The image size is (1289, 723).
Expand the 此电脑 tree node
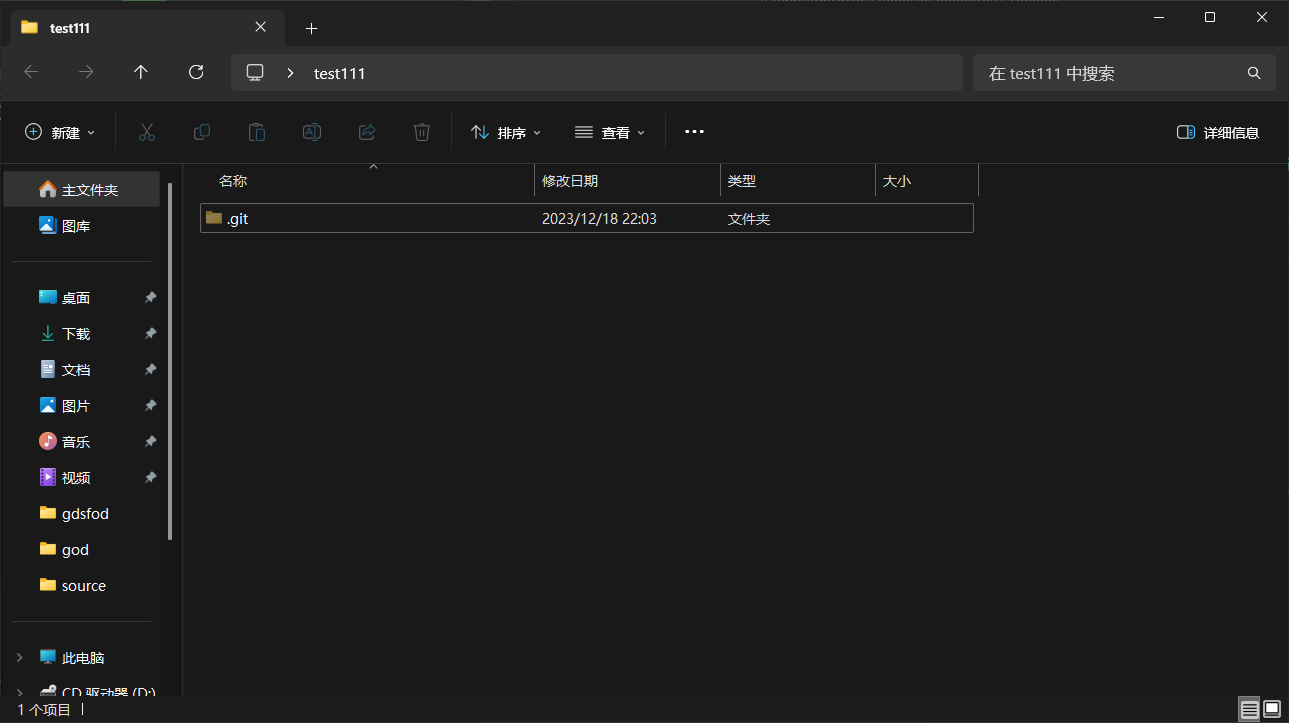point(19,658)
